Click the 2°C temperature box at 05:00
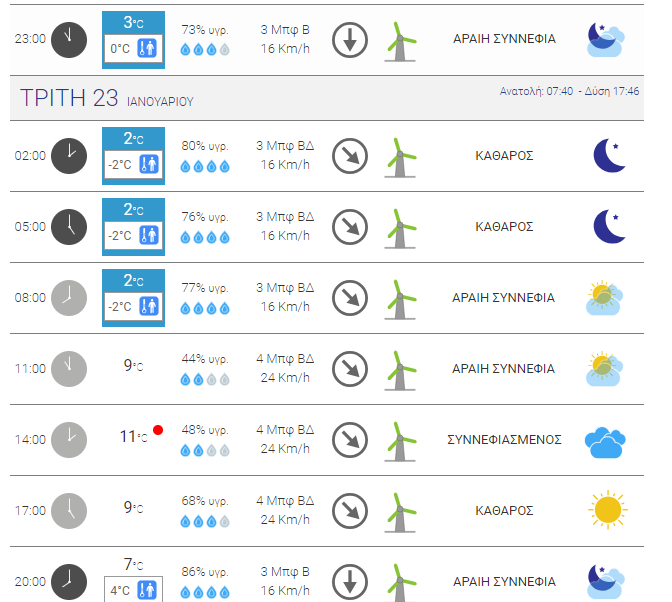This screenshot has height=602, width=672. point(133,227)
